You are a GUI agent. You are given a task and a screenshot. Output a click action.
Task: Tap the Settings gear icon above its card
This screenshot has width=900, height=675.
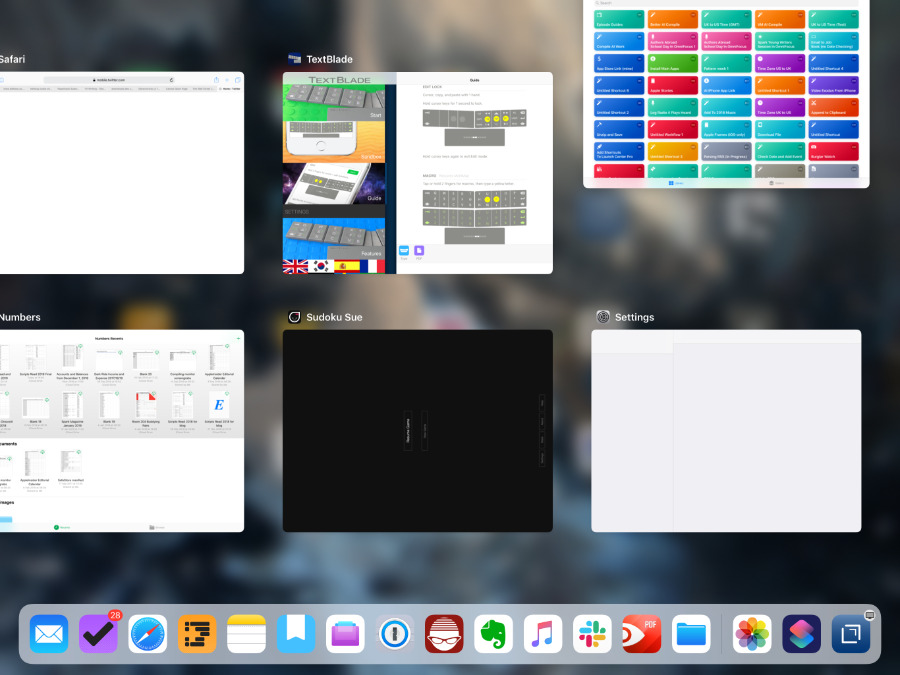(x=603, y=317)
